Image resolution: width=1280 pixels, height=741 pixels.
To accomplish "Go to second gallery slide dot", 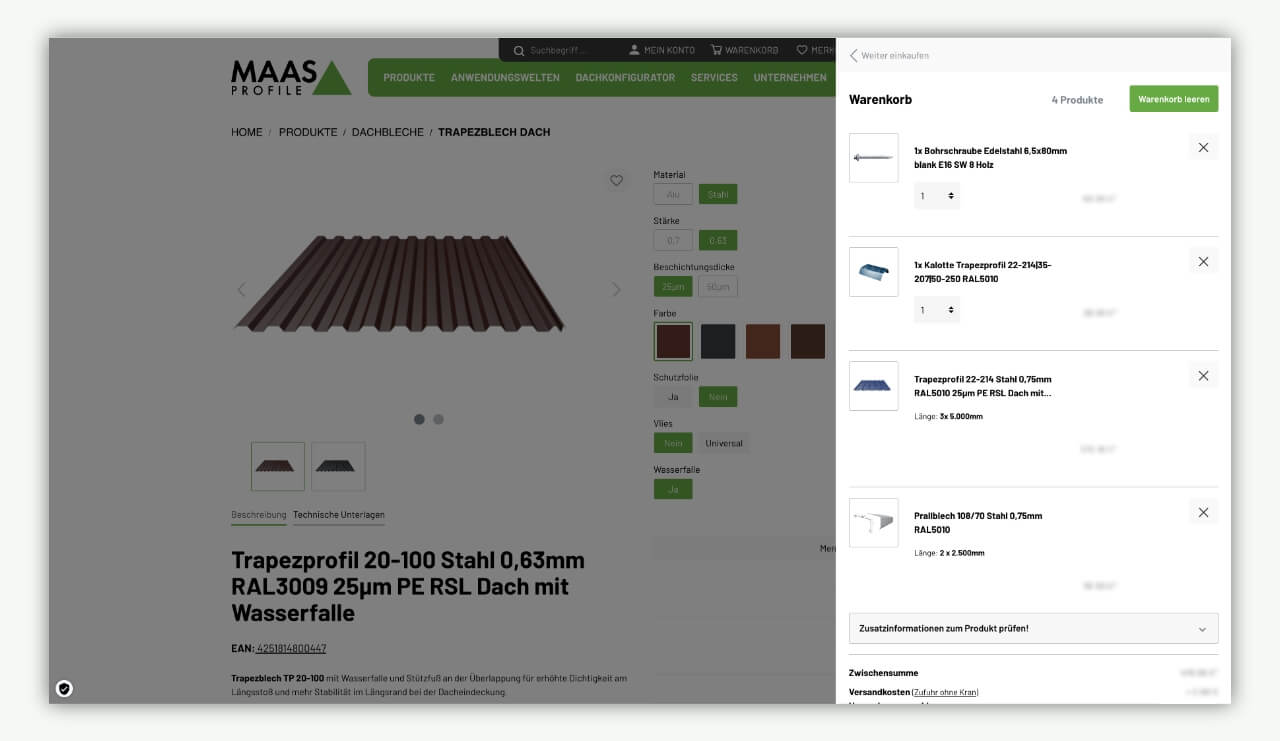I will [438, 419].
